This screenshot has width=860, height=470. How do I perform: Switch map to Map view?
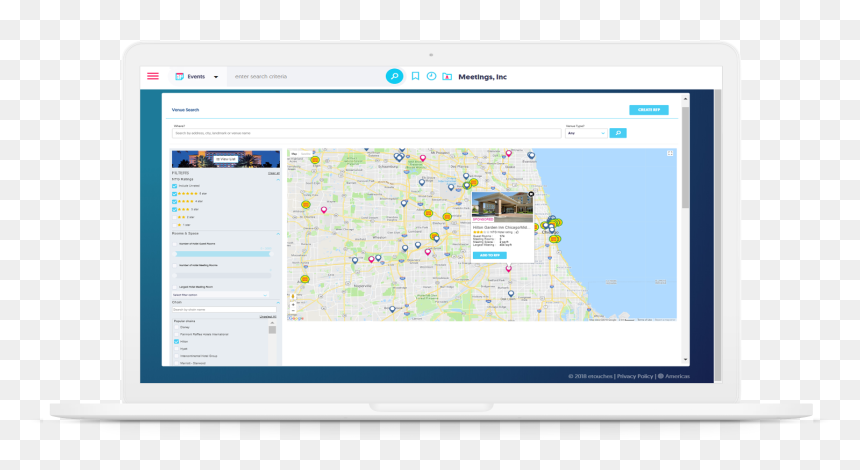point(295,154)
